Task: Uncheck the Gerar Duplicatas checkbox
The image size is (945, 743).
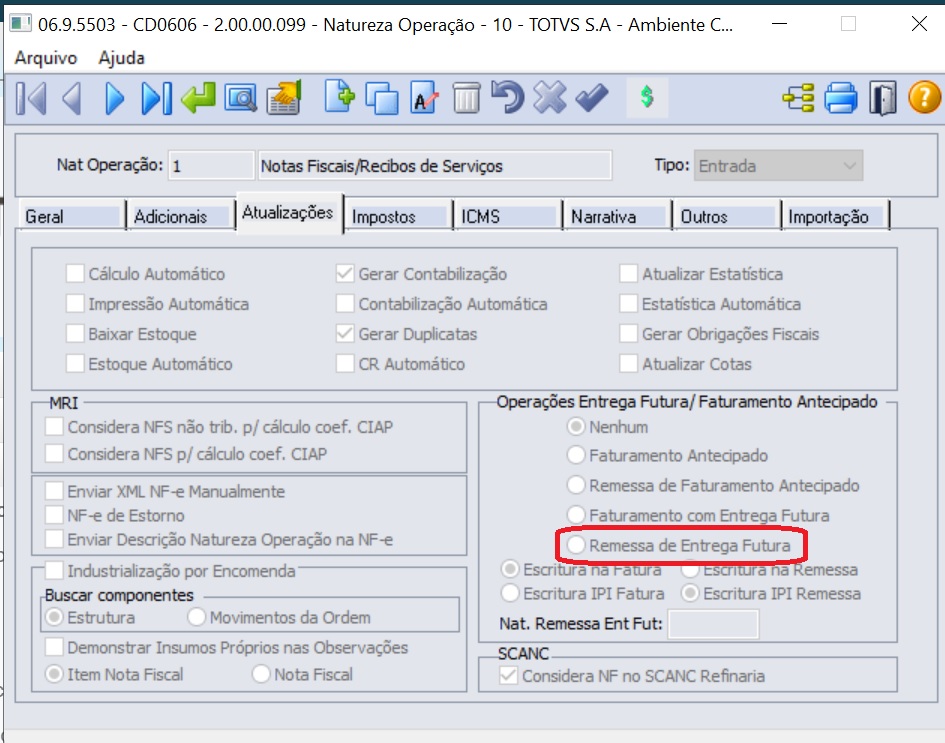Action: coord(345,334)
